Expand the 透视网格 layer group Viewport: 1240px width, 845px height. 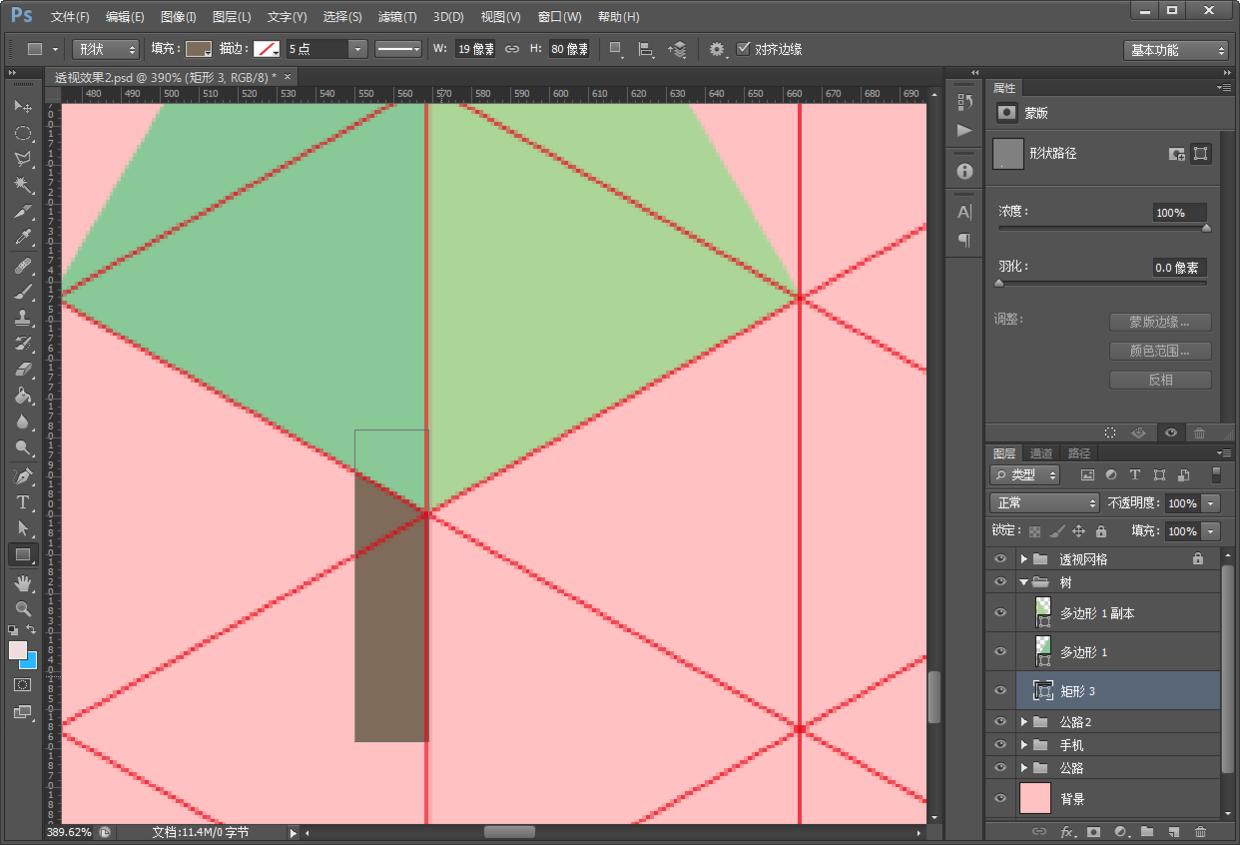(1024, 559)
